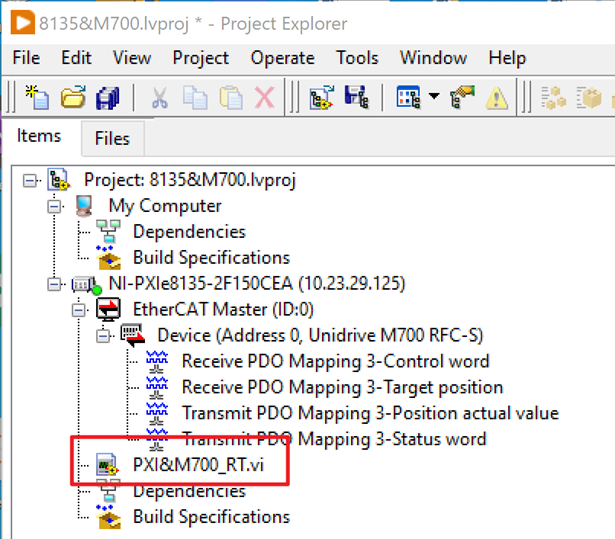Collapse the NI-PXIe8135 target node

[x=54, y=284]
